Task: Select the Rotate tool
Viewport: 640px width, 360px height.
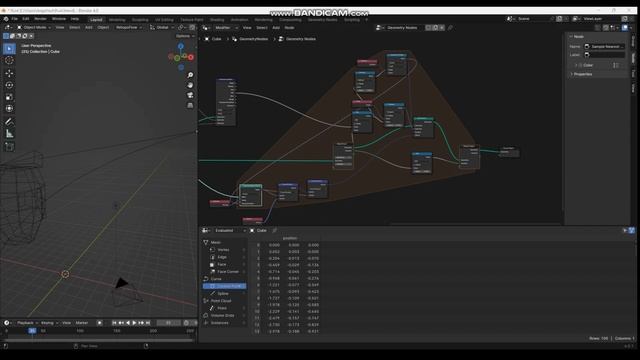Action: coord(9,85)
